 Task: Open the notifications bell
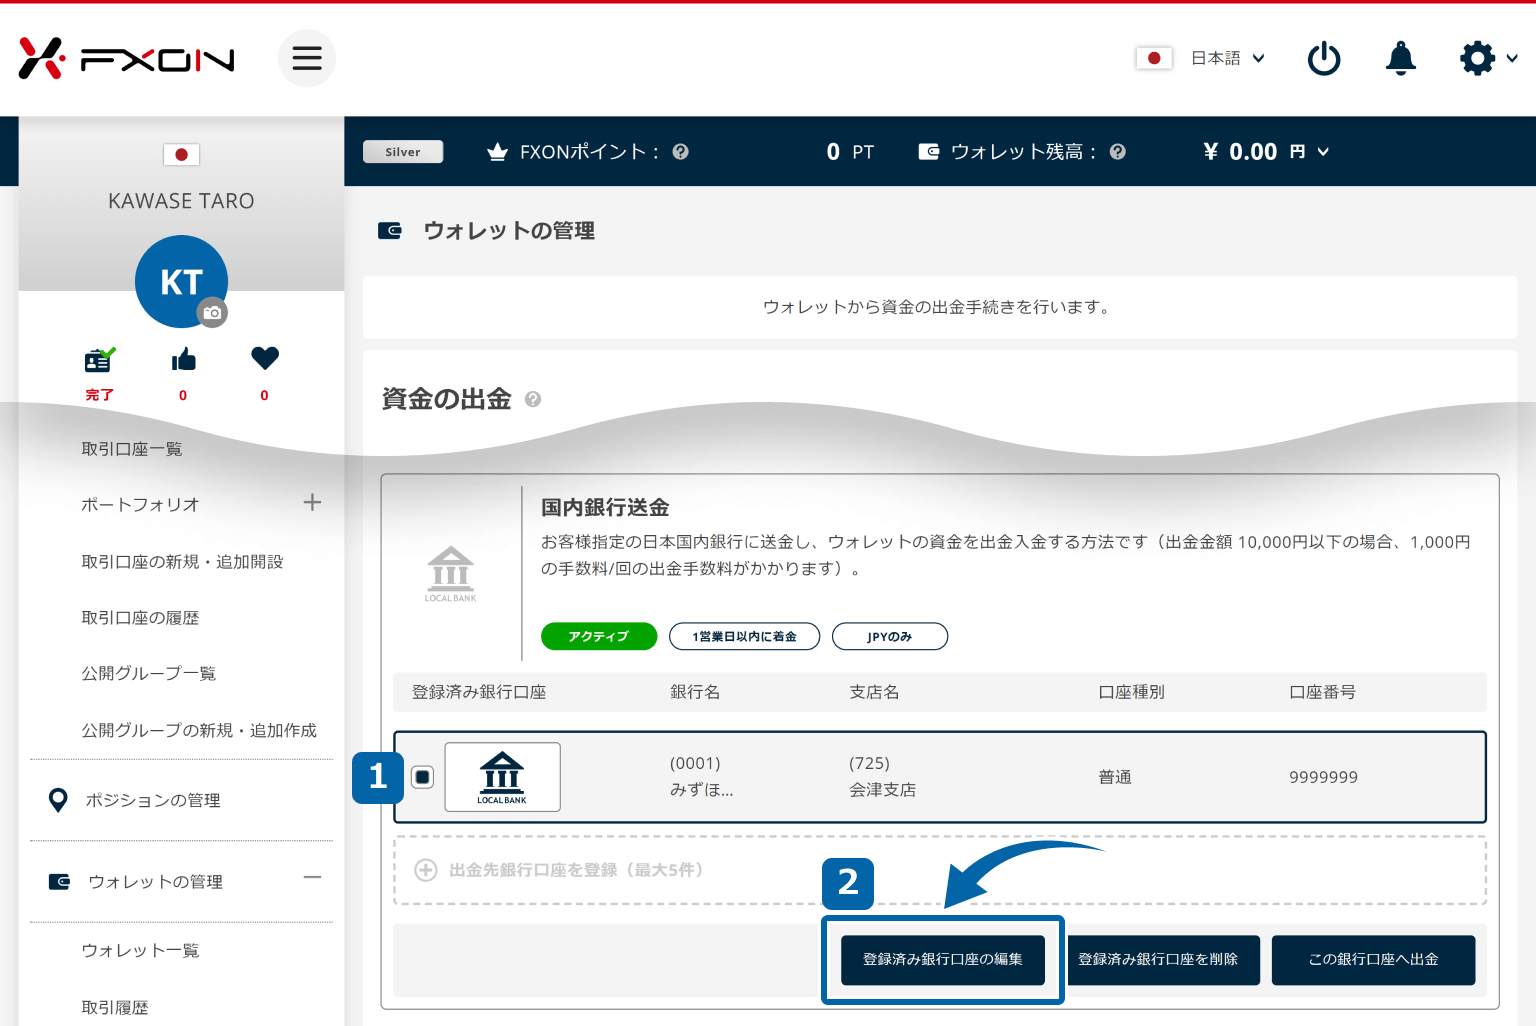[x=1400, y=58]
